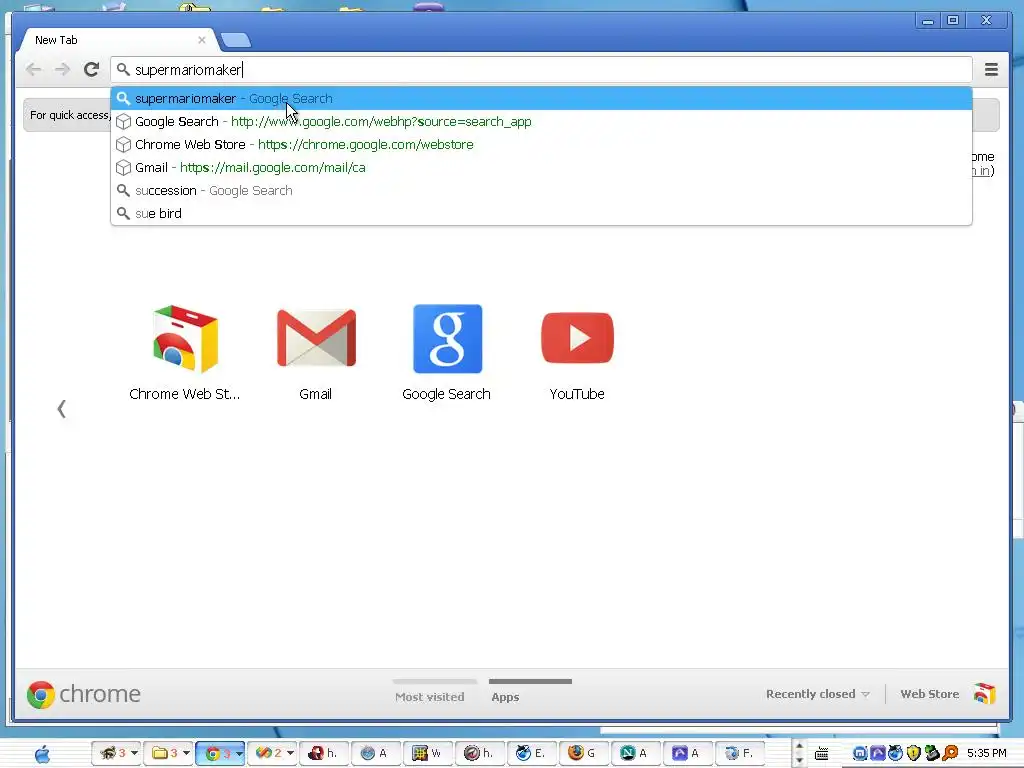Pick the Chrome Web Store suggestion
The height and width of the screenshot is (768, 1024).
[541, 144]
